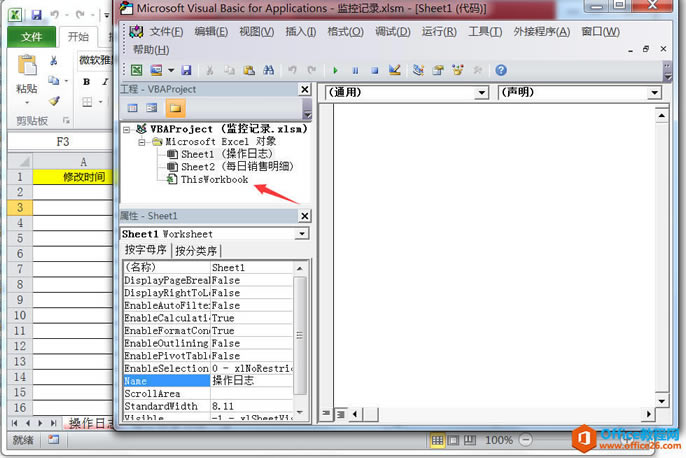686x458 pixels.
Task: Run the macro with the green play icon
Action: (336, 70)
